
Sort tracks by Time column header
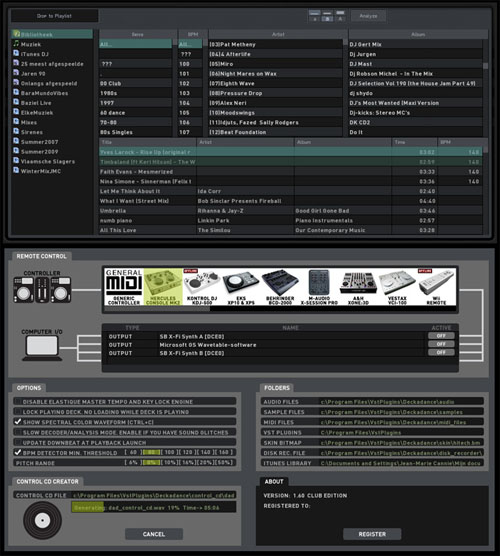(x=414, y=142)
